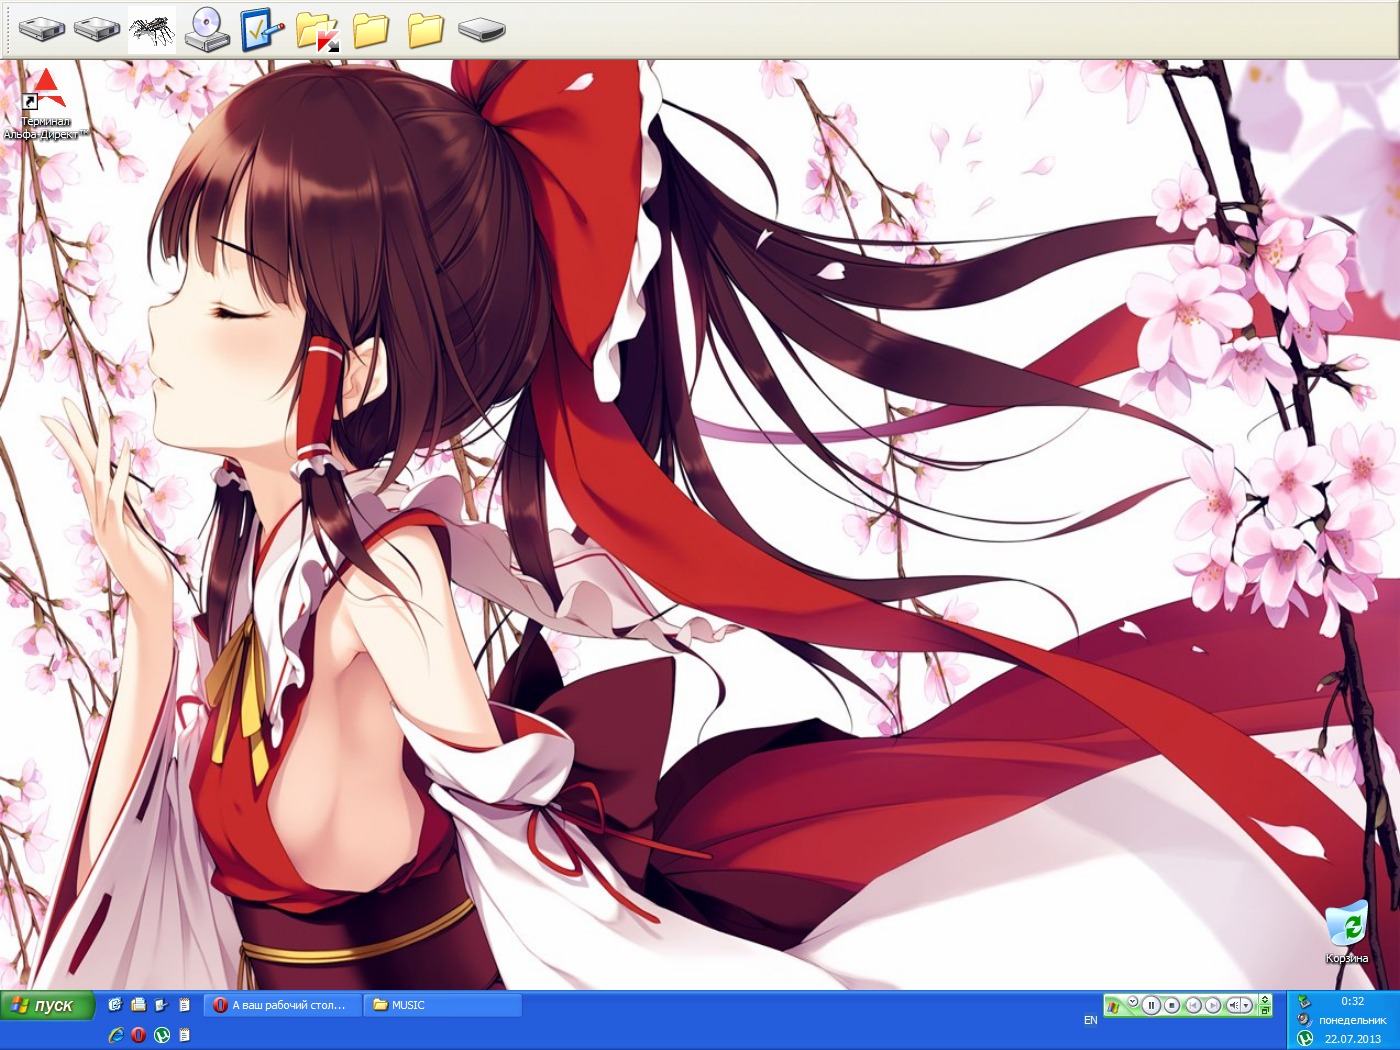Click the blue checklist icon with pencil
The width and height of the screenshot is (1400, 1050).
260,29
